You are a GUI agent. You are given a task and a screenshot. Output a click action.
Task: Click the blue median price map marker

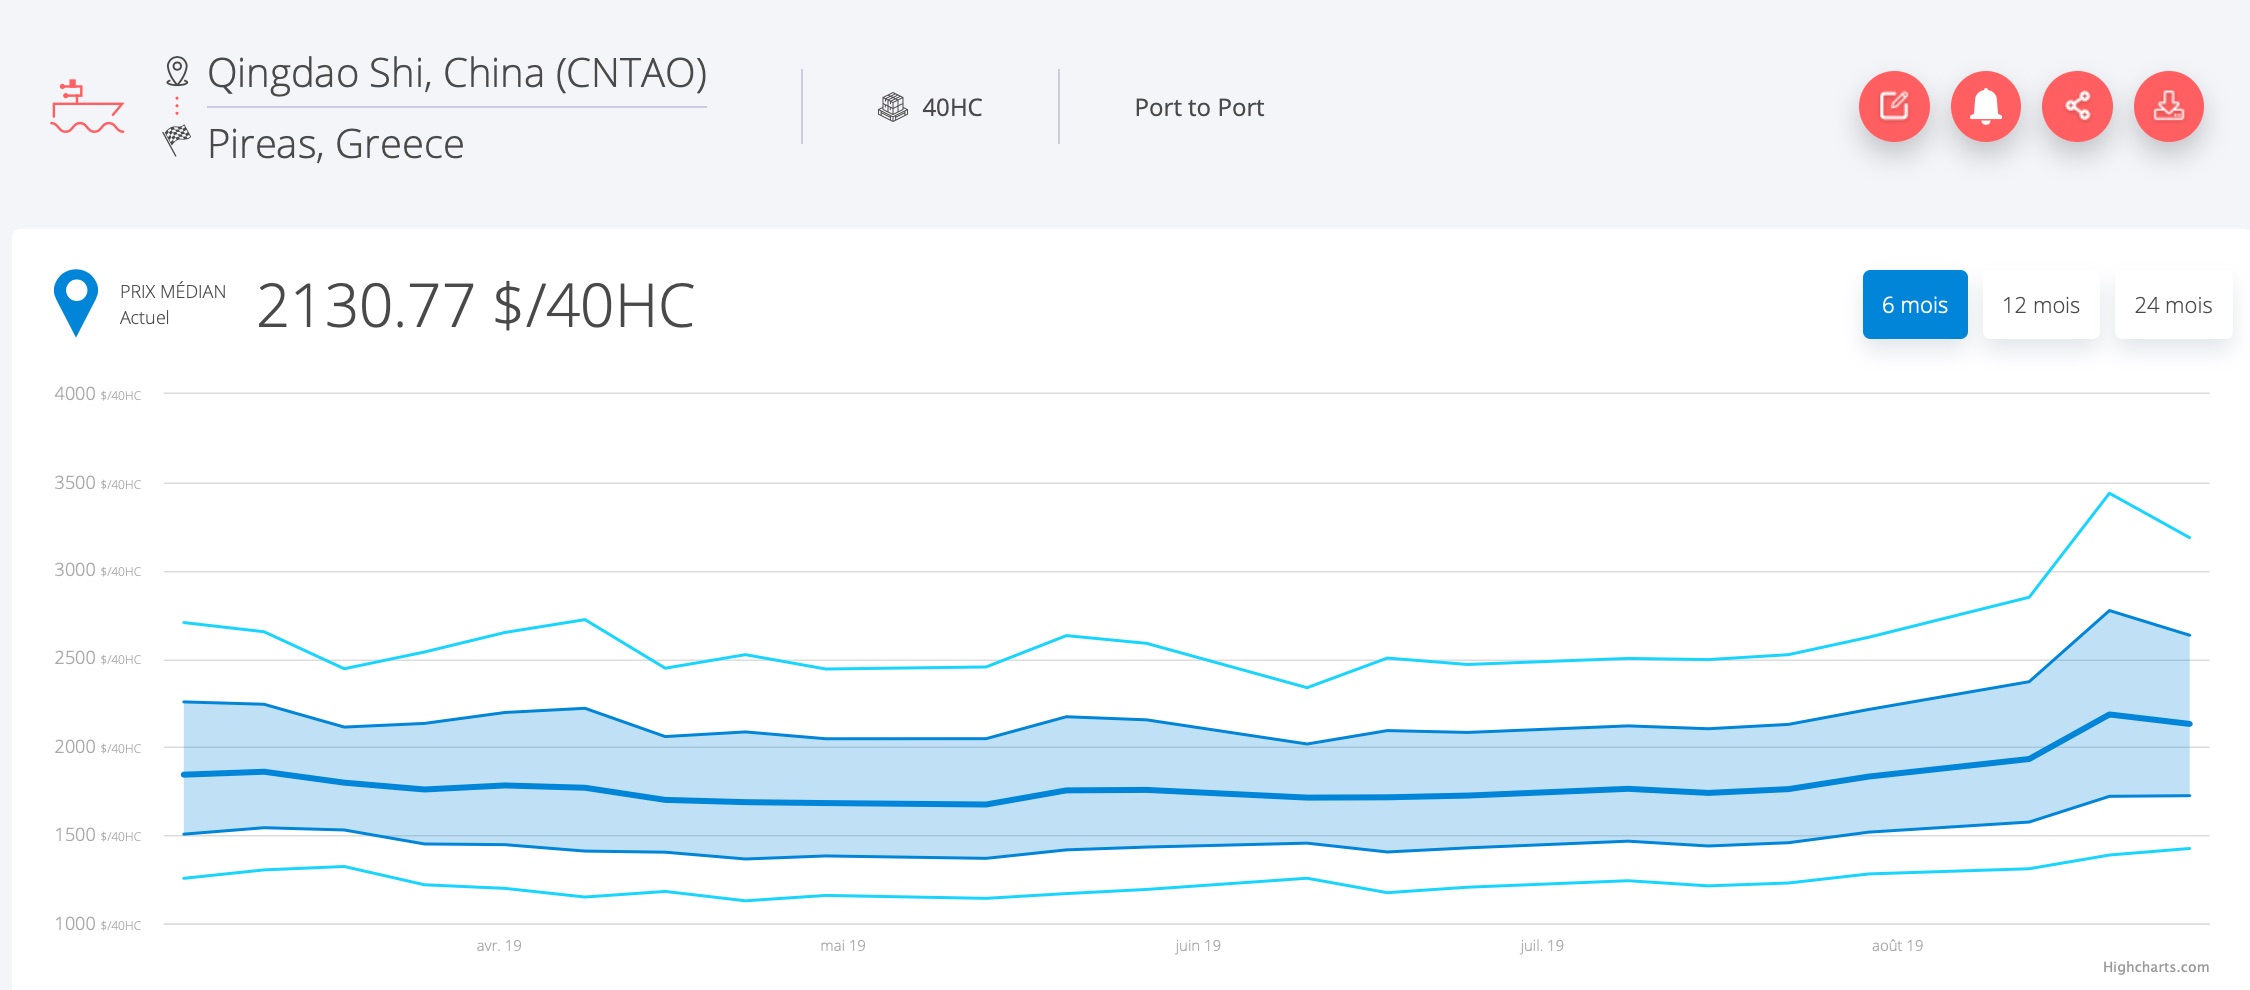[76, 302]
